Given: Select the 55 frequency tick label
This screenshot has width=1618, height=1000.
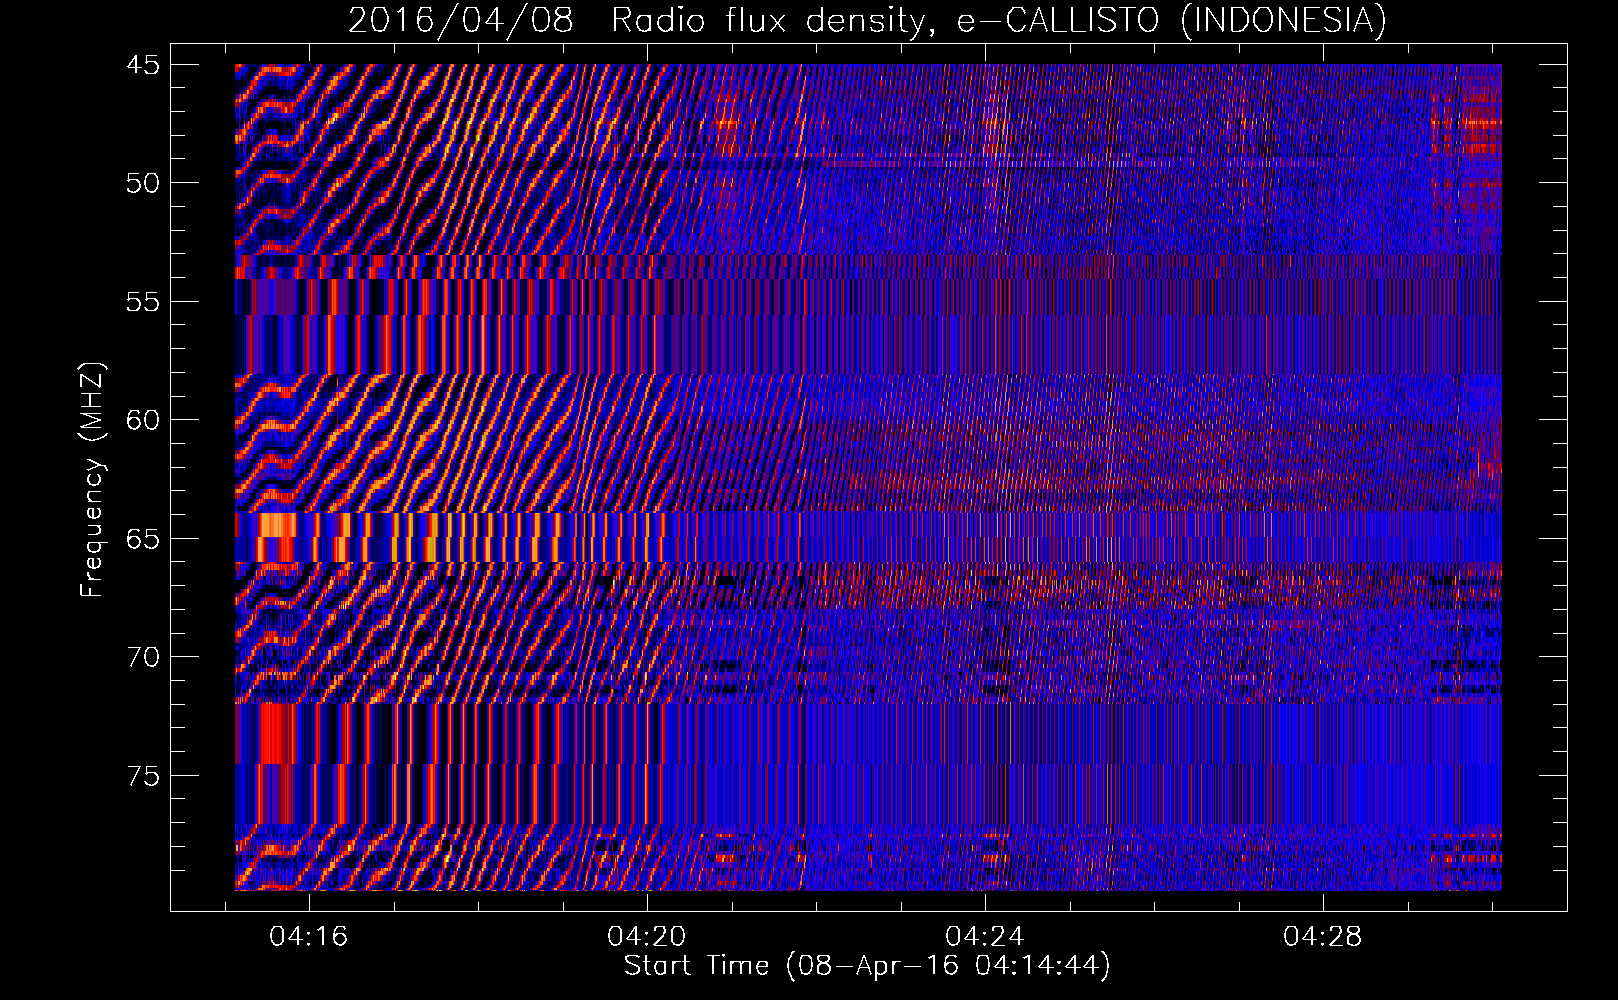Looking at the screenshot, I should coord(143,302).
